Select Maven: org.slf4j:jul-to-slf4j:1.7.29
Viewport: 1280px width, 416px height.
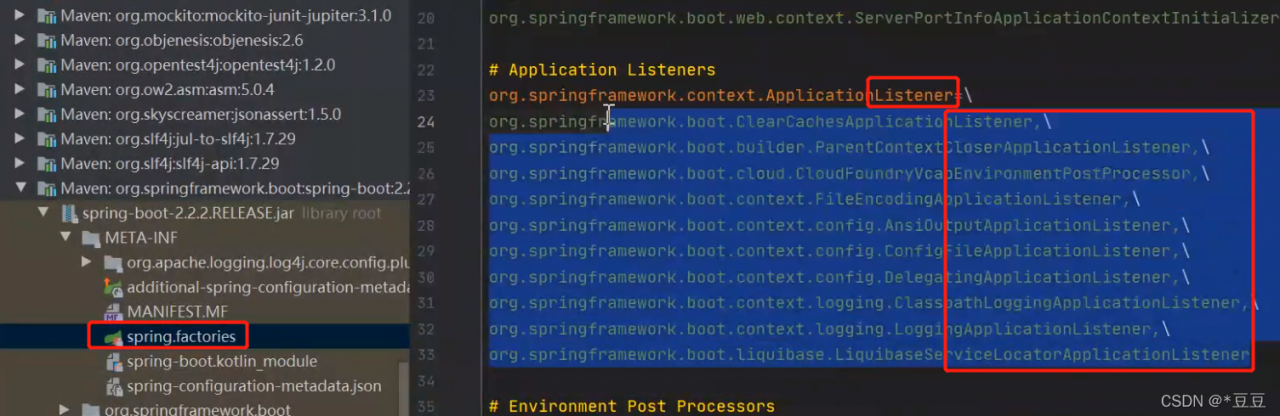point(177,139)
